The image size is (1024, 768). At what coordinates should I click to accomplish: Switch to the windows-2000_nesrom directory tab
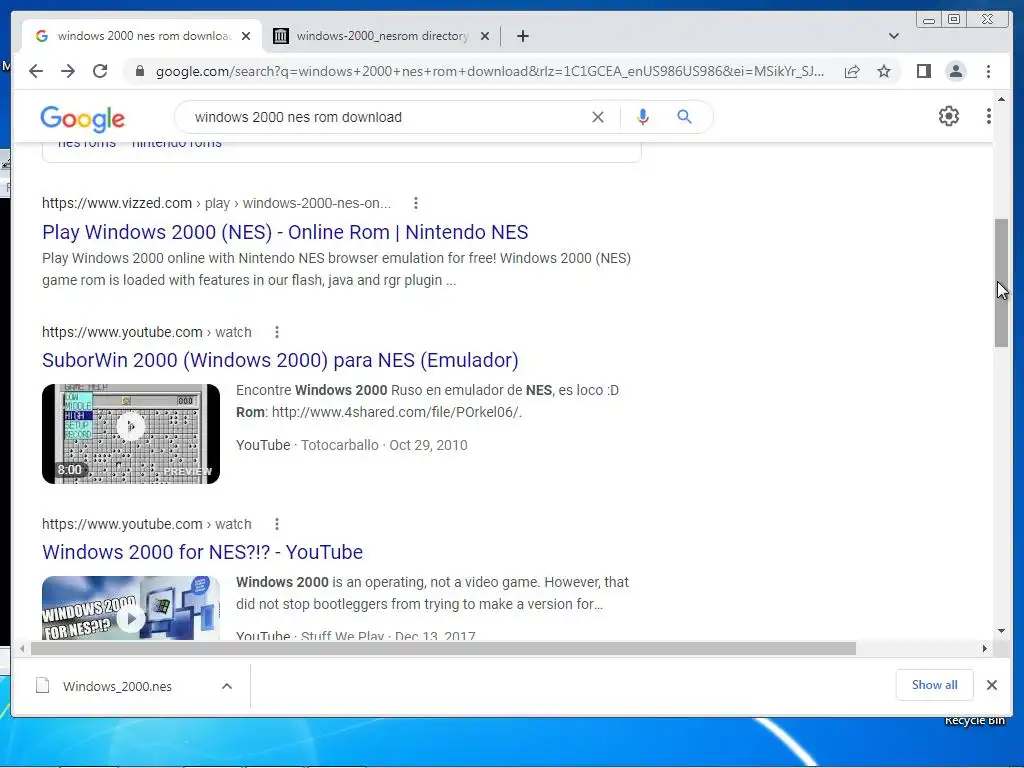click(382, 36)
